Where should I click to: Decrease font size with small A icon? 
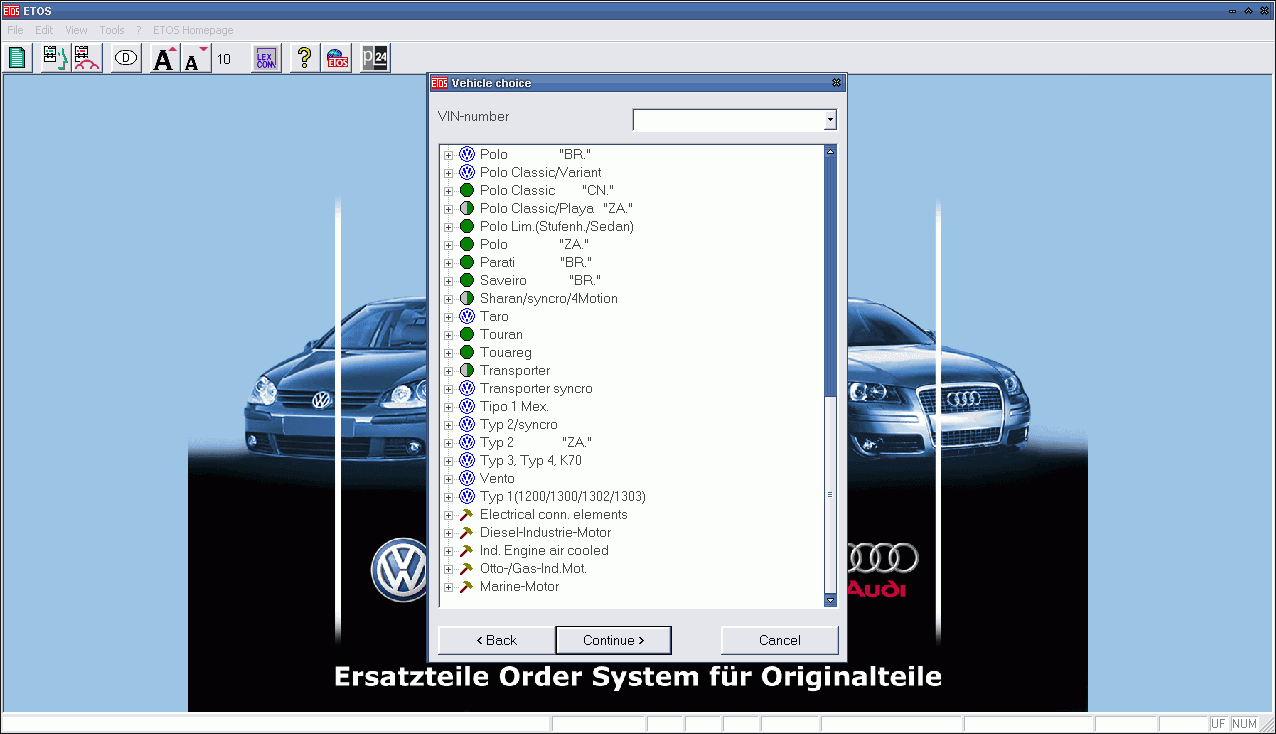196,58
